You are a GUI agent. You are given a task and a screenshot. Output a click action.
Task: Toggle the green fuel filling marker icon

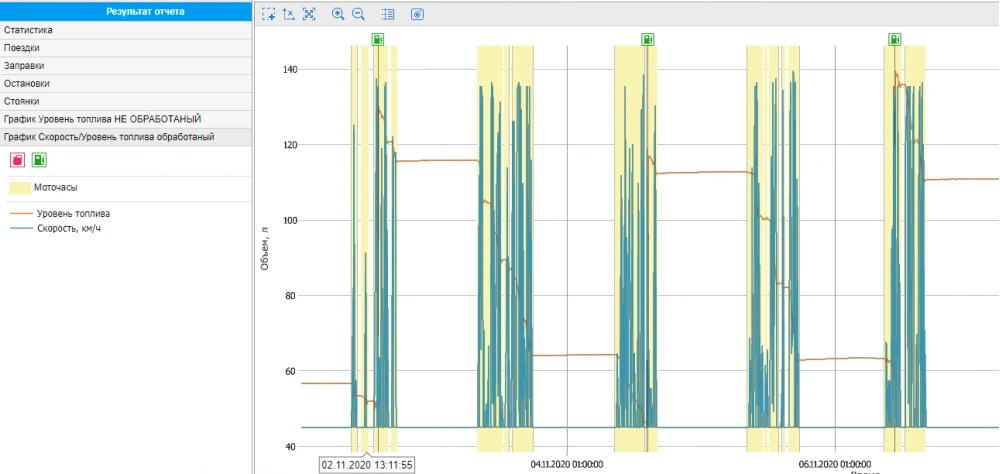click(x=39, y=160)
